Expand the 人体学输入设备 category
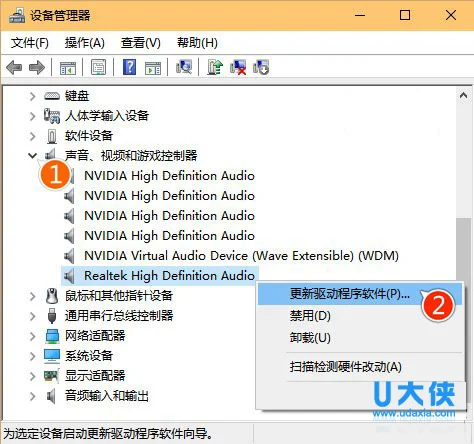Viewport: 474px width, 444px height. pyautogui.click(x=32, y=116)
